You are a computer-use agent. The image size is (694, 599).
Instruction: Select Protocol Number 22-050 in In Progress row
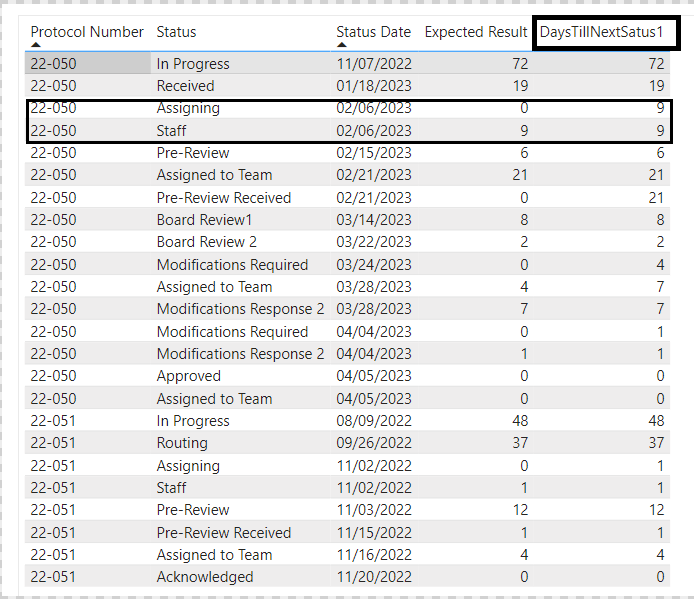[x=53, y=64]
